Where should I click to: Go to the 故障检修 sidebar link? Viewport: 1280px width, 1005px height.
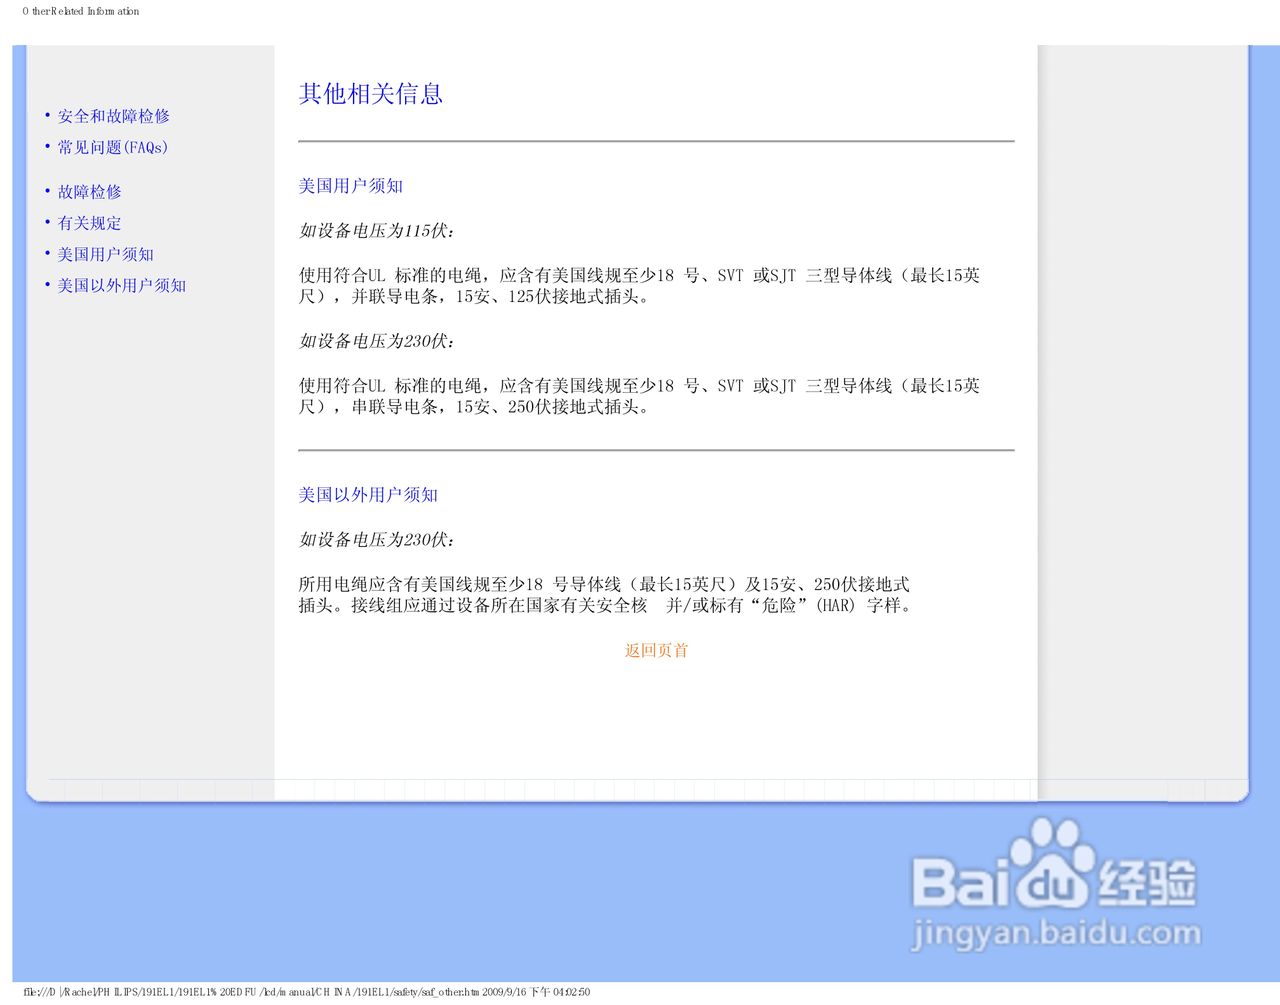[x=89, y=191]
